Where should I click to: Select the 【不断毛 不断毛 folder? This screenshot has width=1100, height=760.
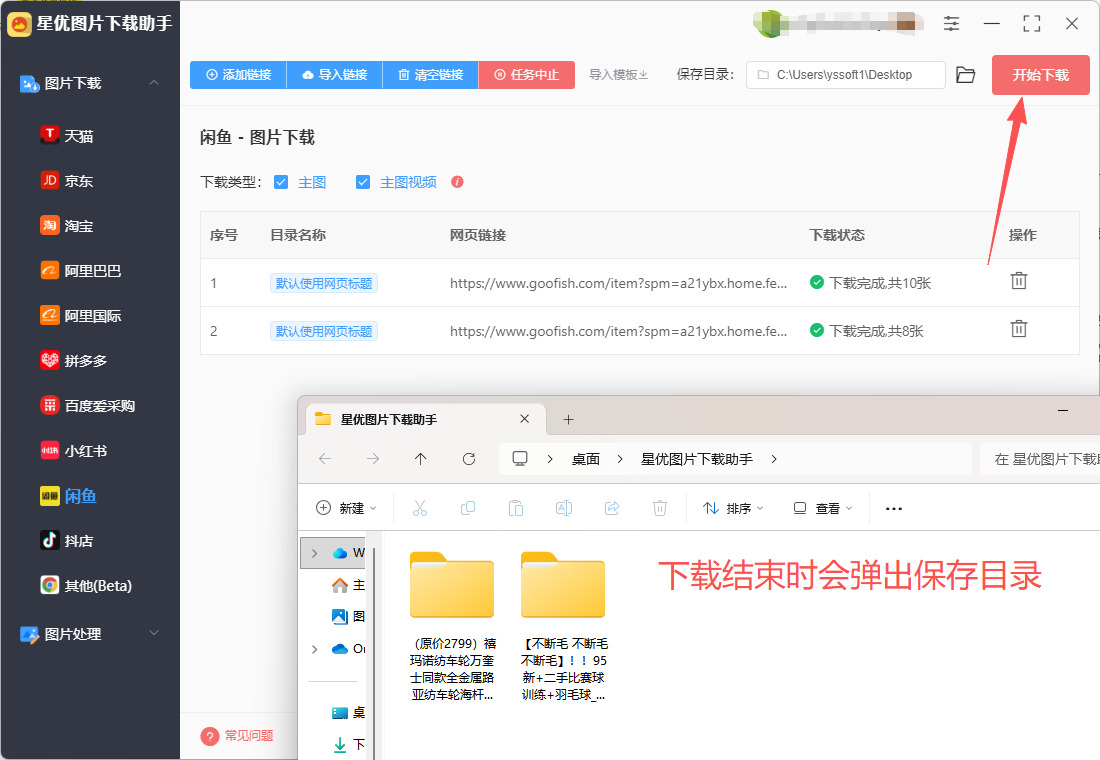[564, 626]
